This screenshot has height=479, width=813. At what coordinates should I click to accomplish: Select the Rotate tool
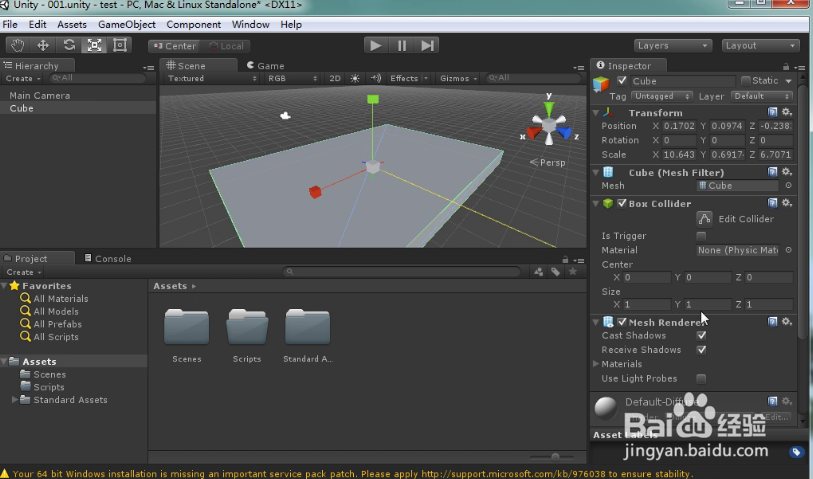click(69, 45)
